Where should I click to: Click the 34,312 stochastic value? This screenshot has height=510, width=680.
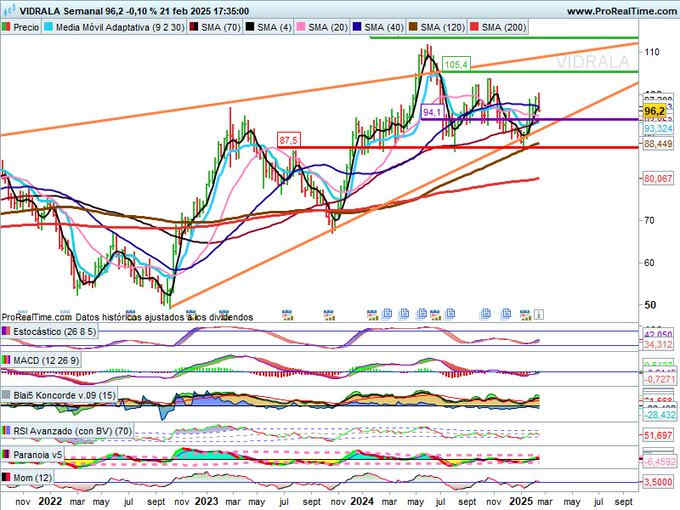658,345
